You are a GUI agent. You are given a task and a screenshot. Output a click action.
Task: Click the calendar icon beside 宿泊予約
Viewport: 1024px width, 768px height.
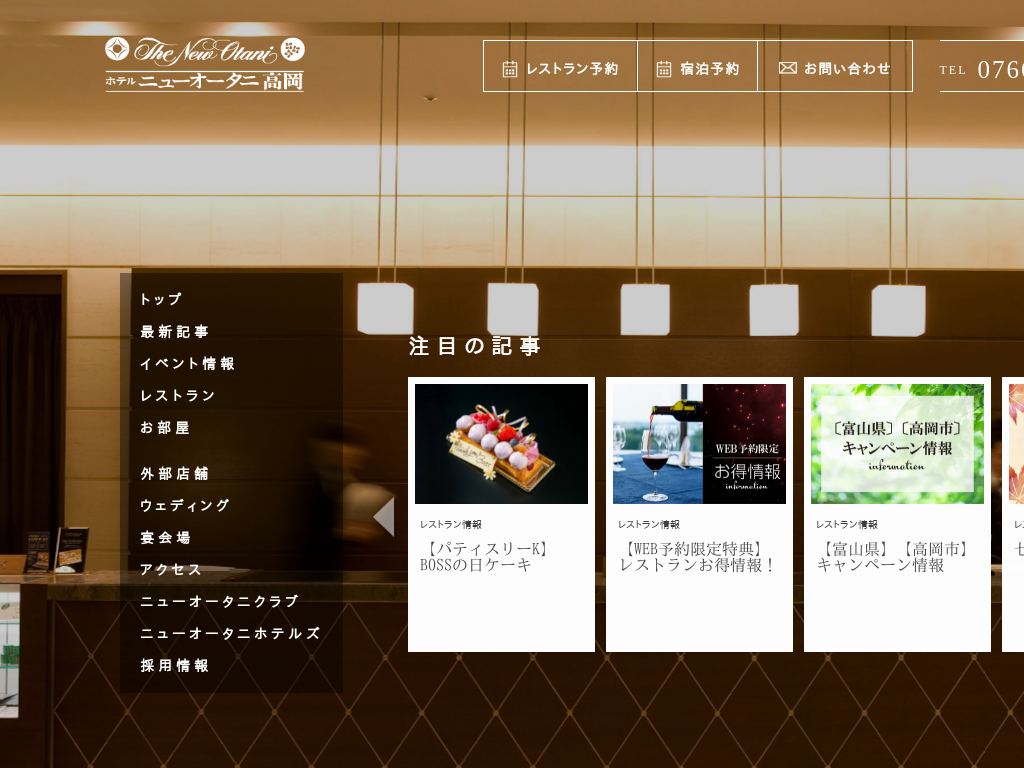click(x=664, y=69)
